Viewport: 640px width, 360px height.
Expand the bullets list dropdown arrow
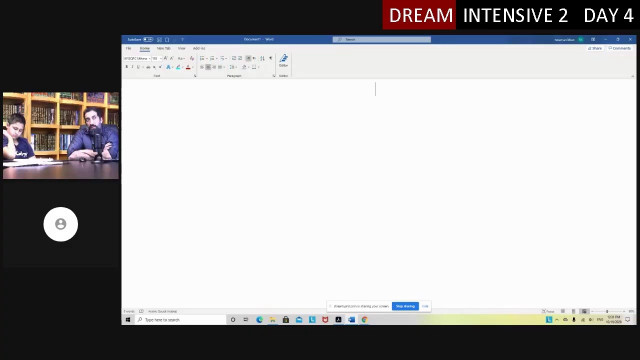click(x=207, y=58)
